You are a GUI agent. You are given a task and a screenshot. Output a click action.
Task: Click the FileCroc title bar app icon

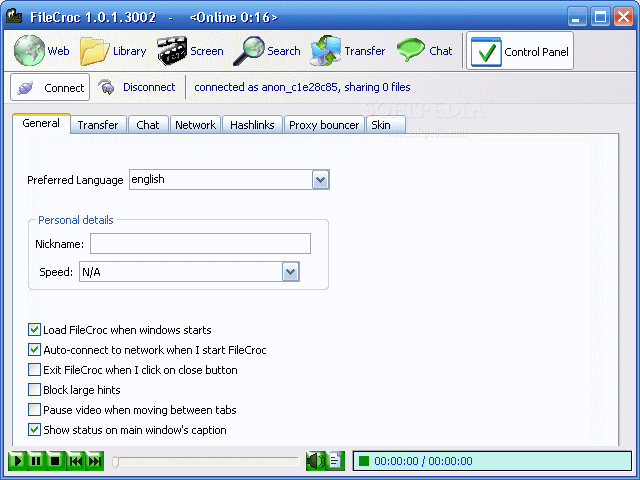click(x=14, y=16)
